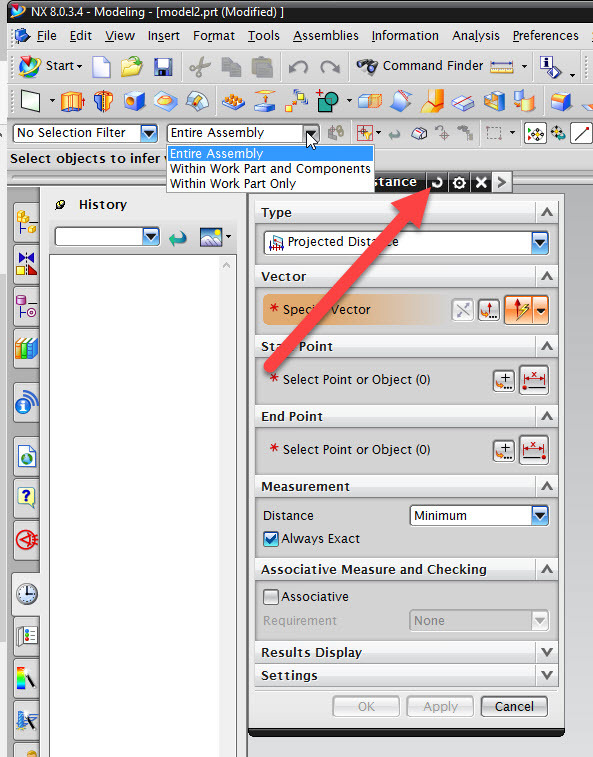Screen dimensions: 593x757
Task: Open the Analysis menu
Action: point(476,36)
